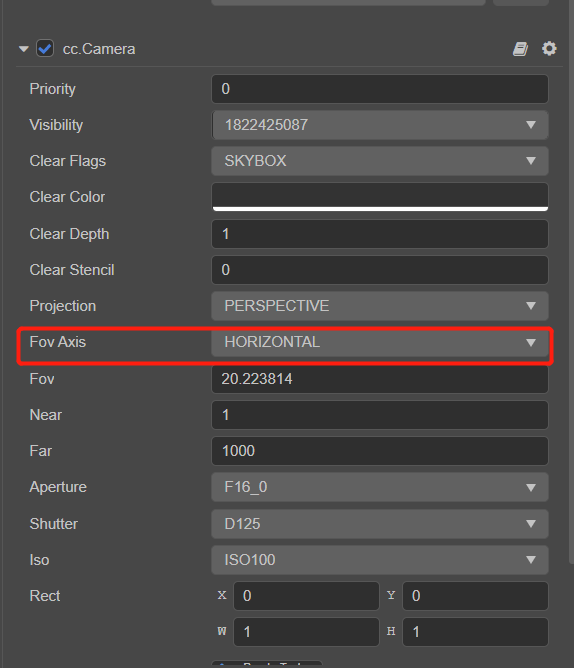Click the Shutter property label

(x=54, y=524)
